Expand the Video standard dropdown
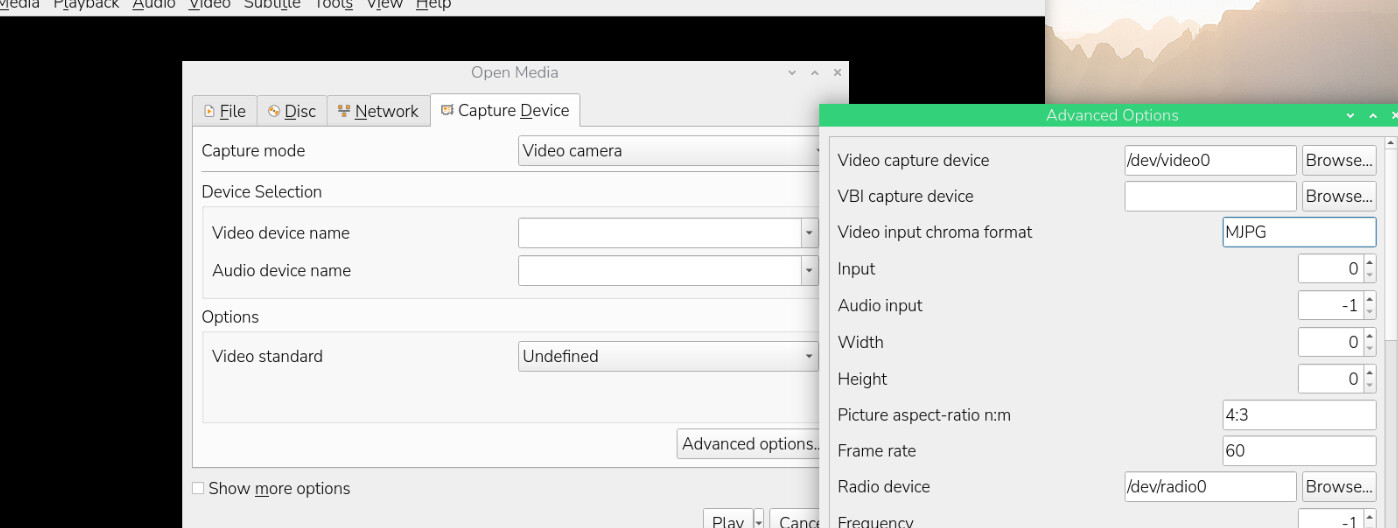Image resolution: width=1398 pixels, height=528 pixels. tap(668, 356)
